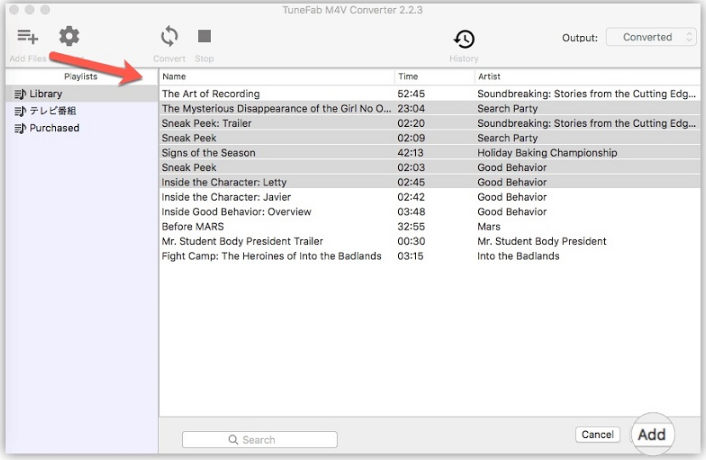Open the settings gear icon
This screenshot has width=706, height=460.
69,36
